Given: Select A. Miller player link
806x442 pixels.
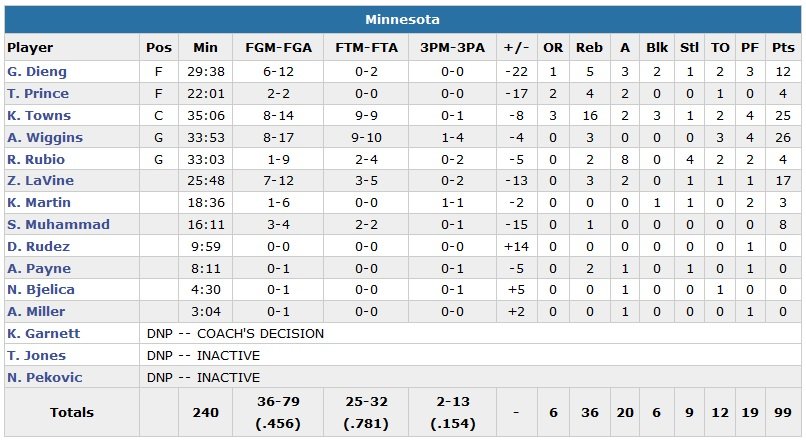Looking at the screenshot, I should point(34,311).
